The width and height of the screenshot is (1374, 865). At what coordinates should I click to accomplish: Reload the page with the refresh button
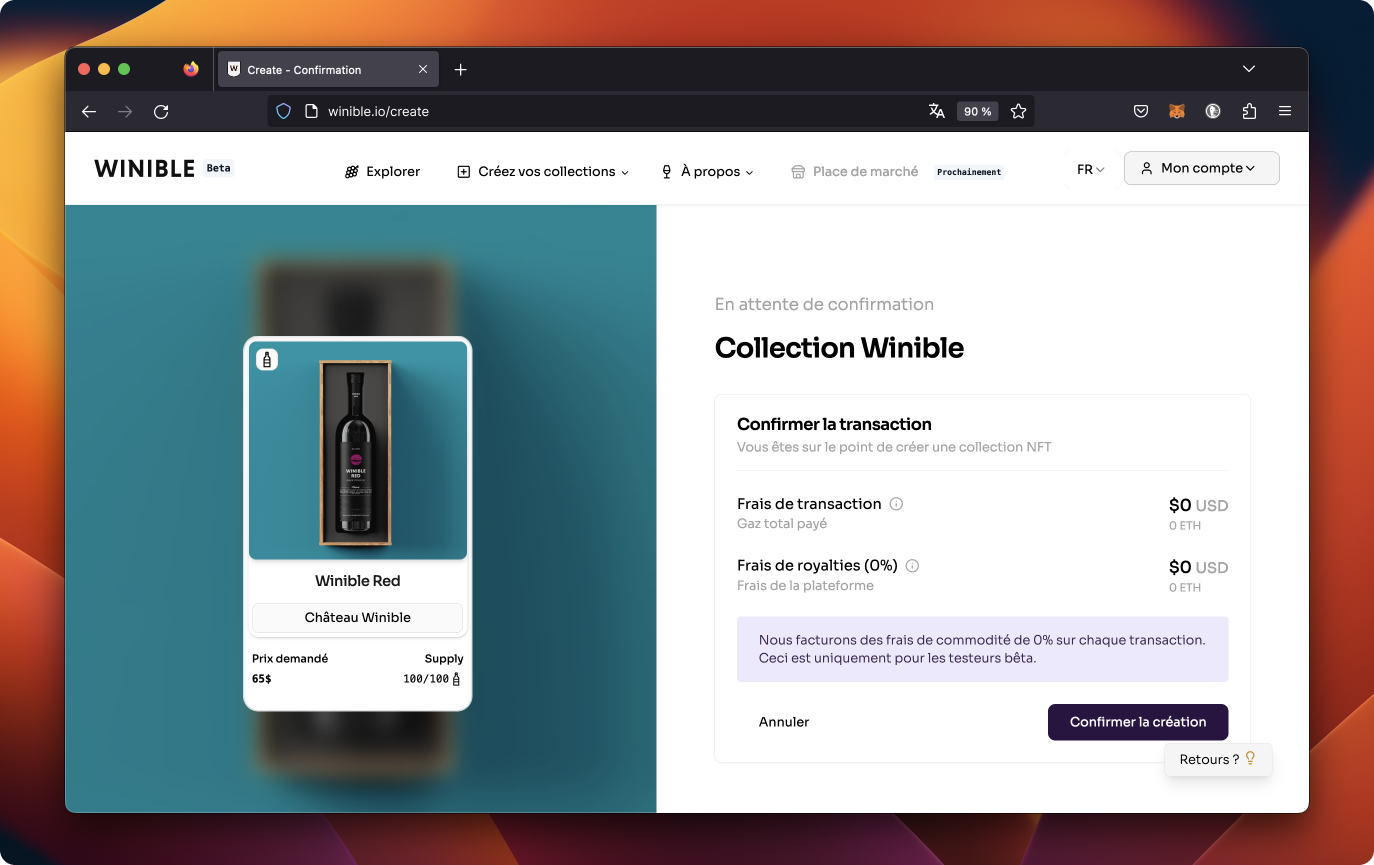161,112
